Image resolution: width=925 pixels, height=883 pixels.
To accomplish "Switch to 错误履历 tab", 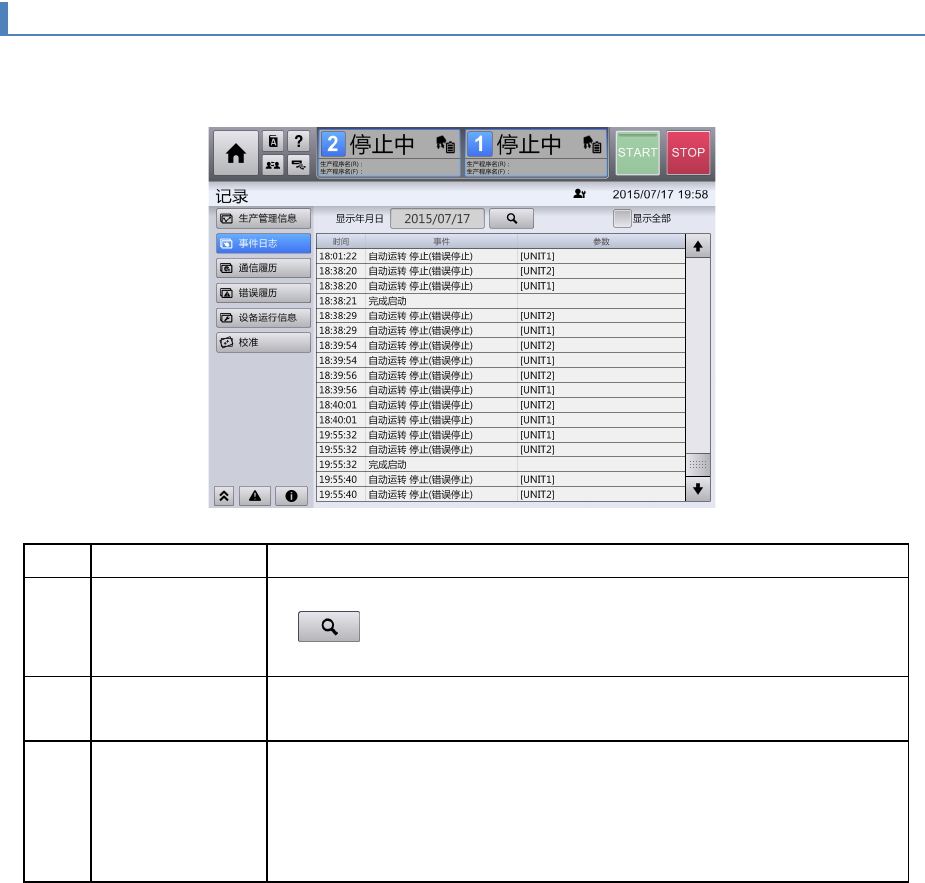I will (263, 293).
